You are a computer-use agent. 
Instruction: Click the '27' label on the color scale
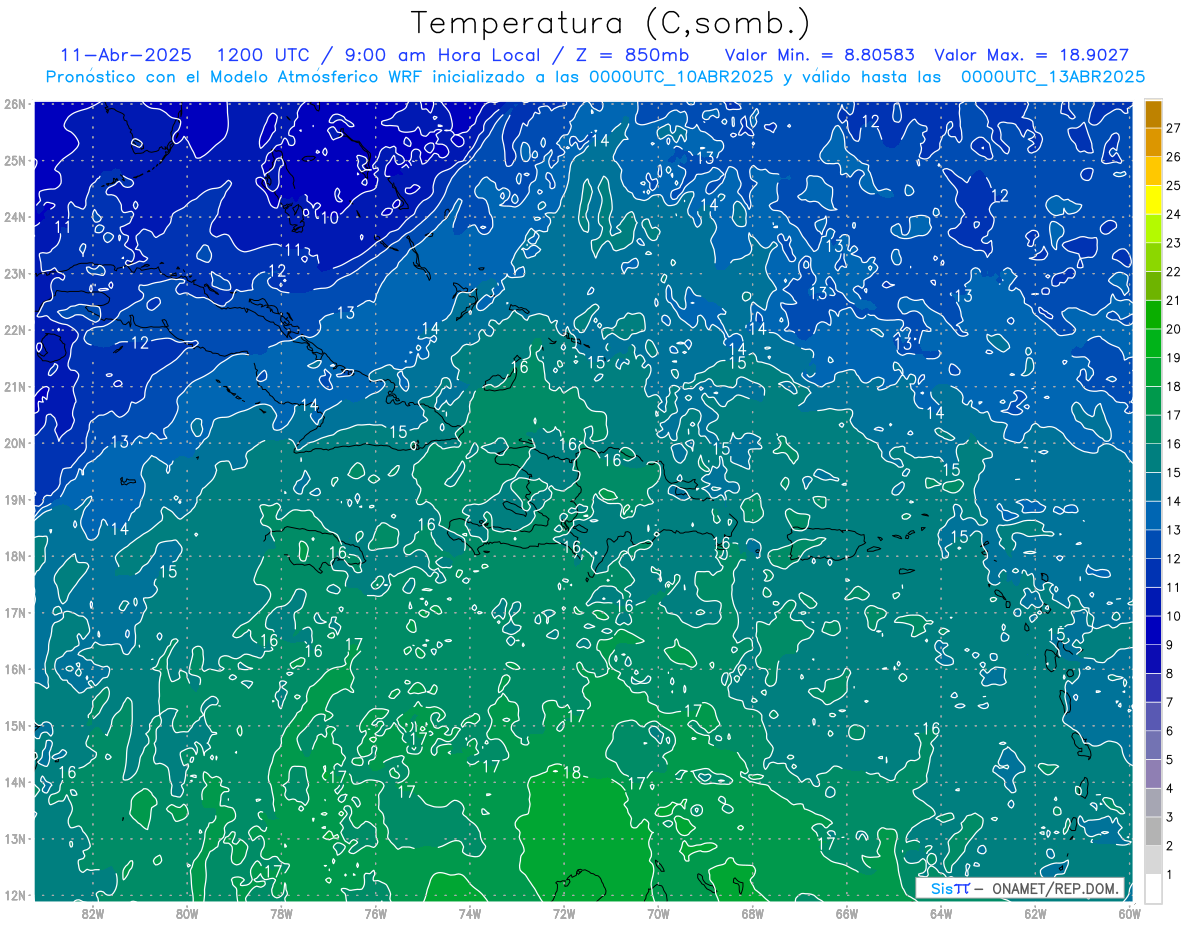click(1174, 128)
